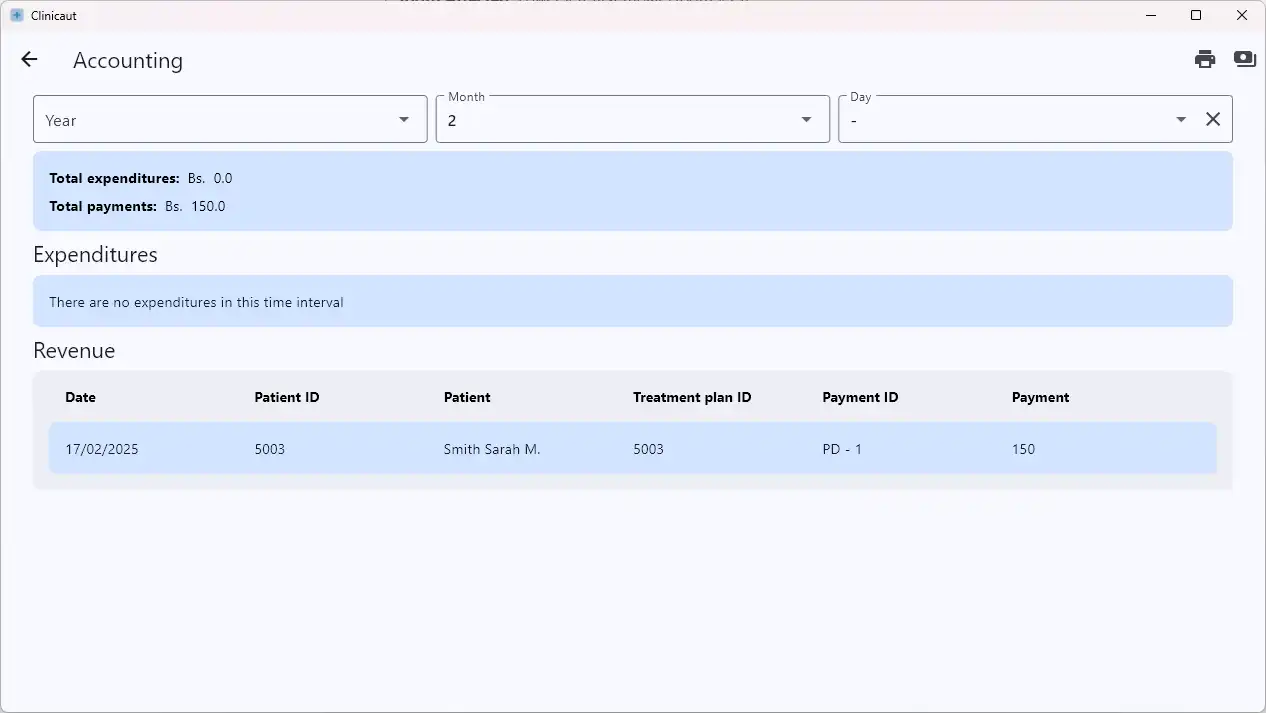1266x713 pixels.
Task: Click the printer icon to print report
Action: 1204,60
